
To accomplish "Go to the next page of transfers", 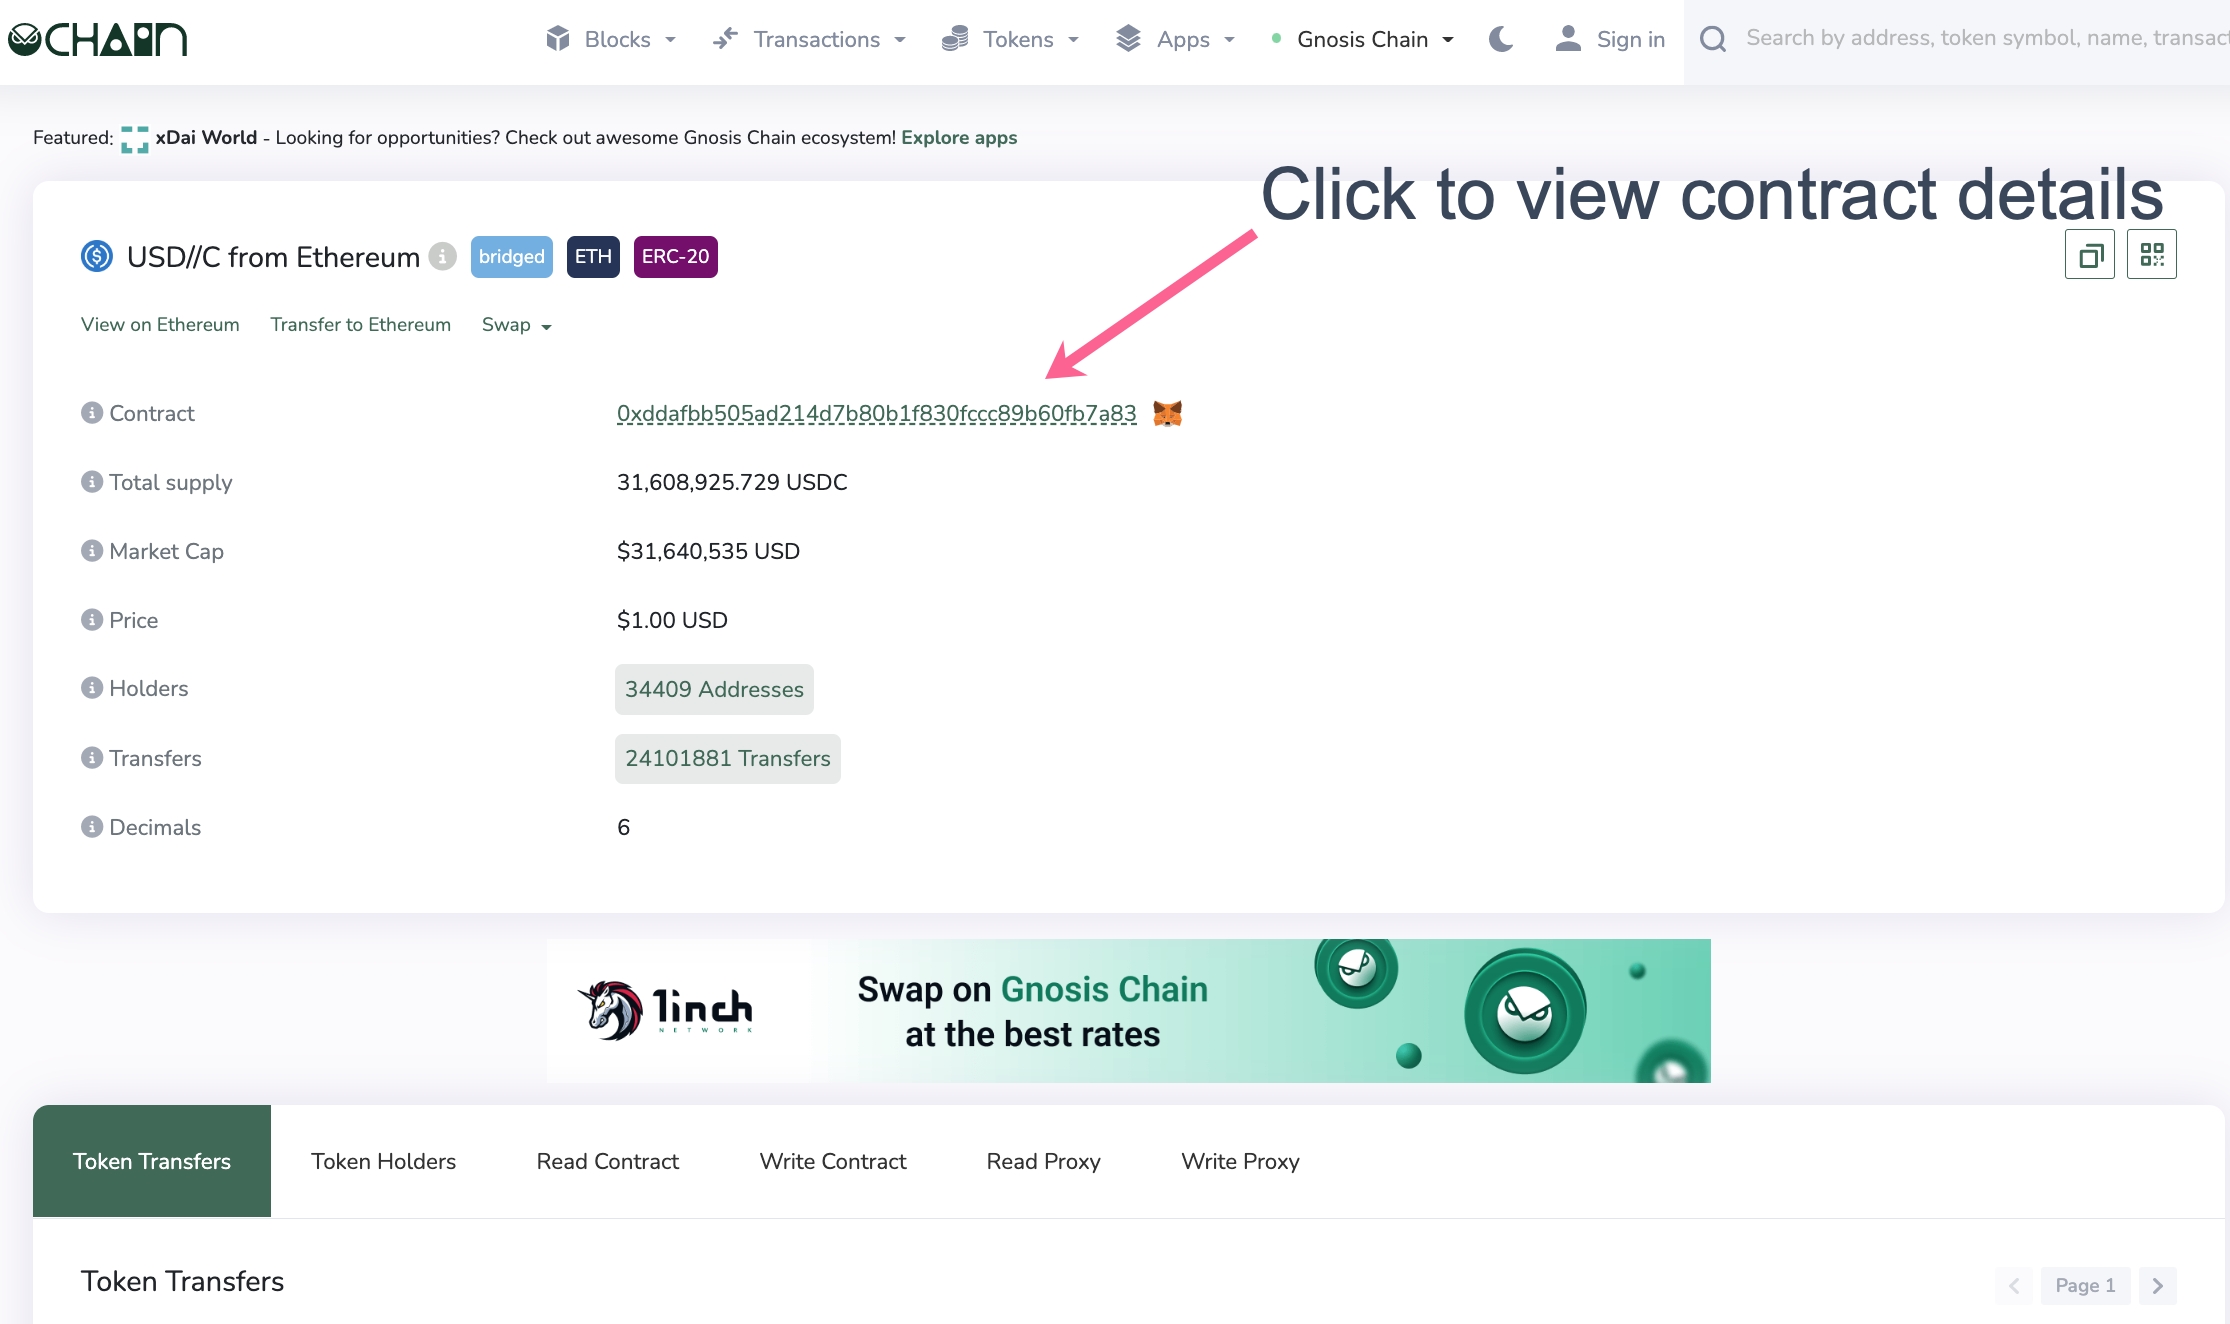I will (x=2158, y=1286).
